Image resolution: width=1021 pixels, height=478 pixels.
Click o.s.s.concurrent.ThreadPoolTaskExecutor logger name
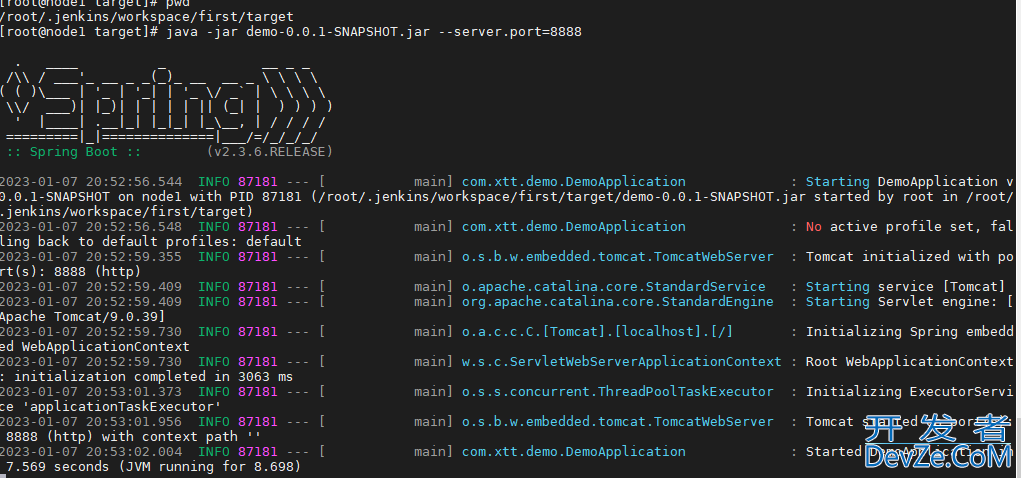pyautogui.click(x=618, y=391)
